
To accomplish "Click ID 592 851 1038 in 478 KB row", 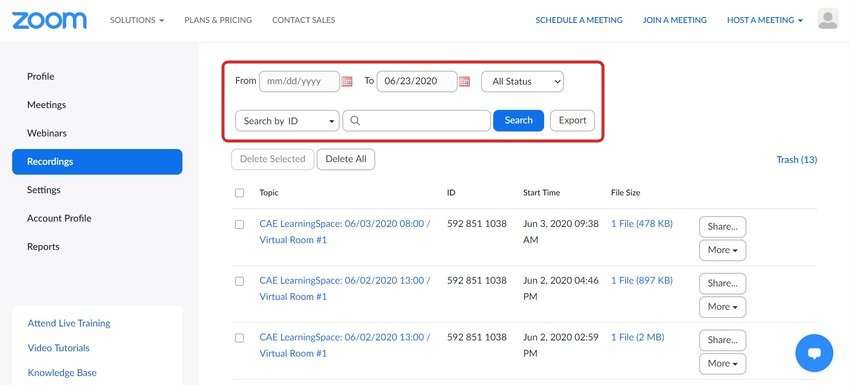I will pyautogui.click(x=477, y=223).
